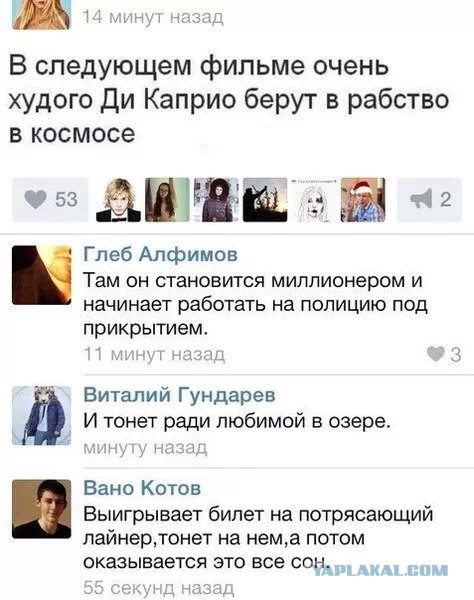Open liker avatar with fur hood coat
Viewport: 474px width, 600px height.
[216, 200]
